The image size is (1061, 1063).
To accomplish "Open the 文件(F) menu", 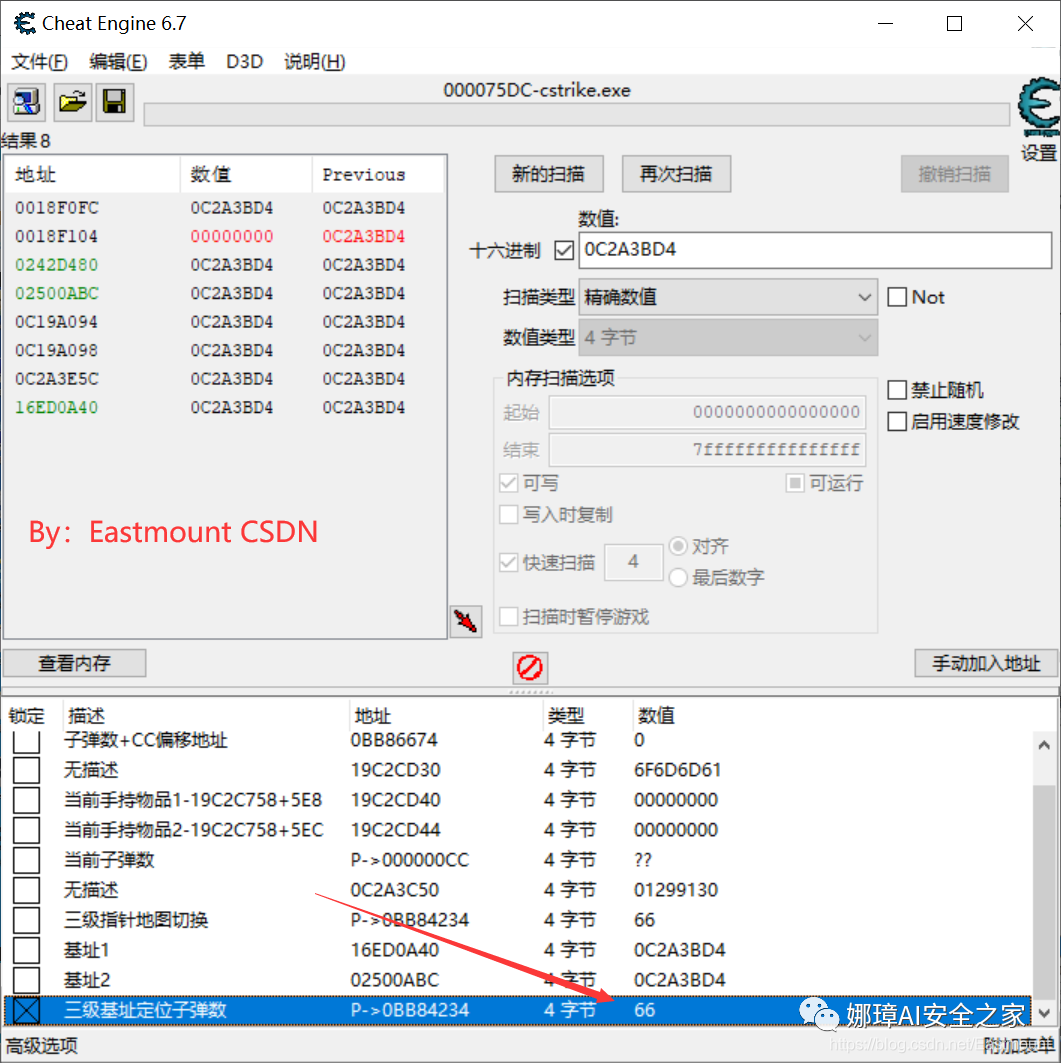I will [39, 62].
